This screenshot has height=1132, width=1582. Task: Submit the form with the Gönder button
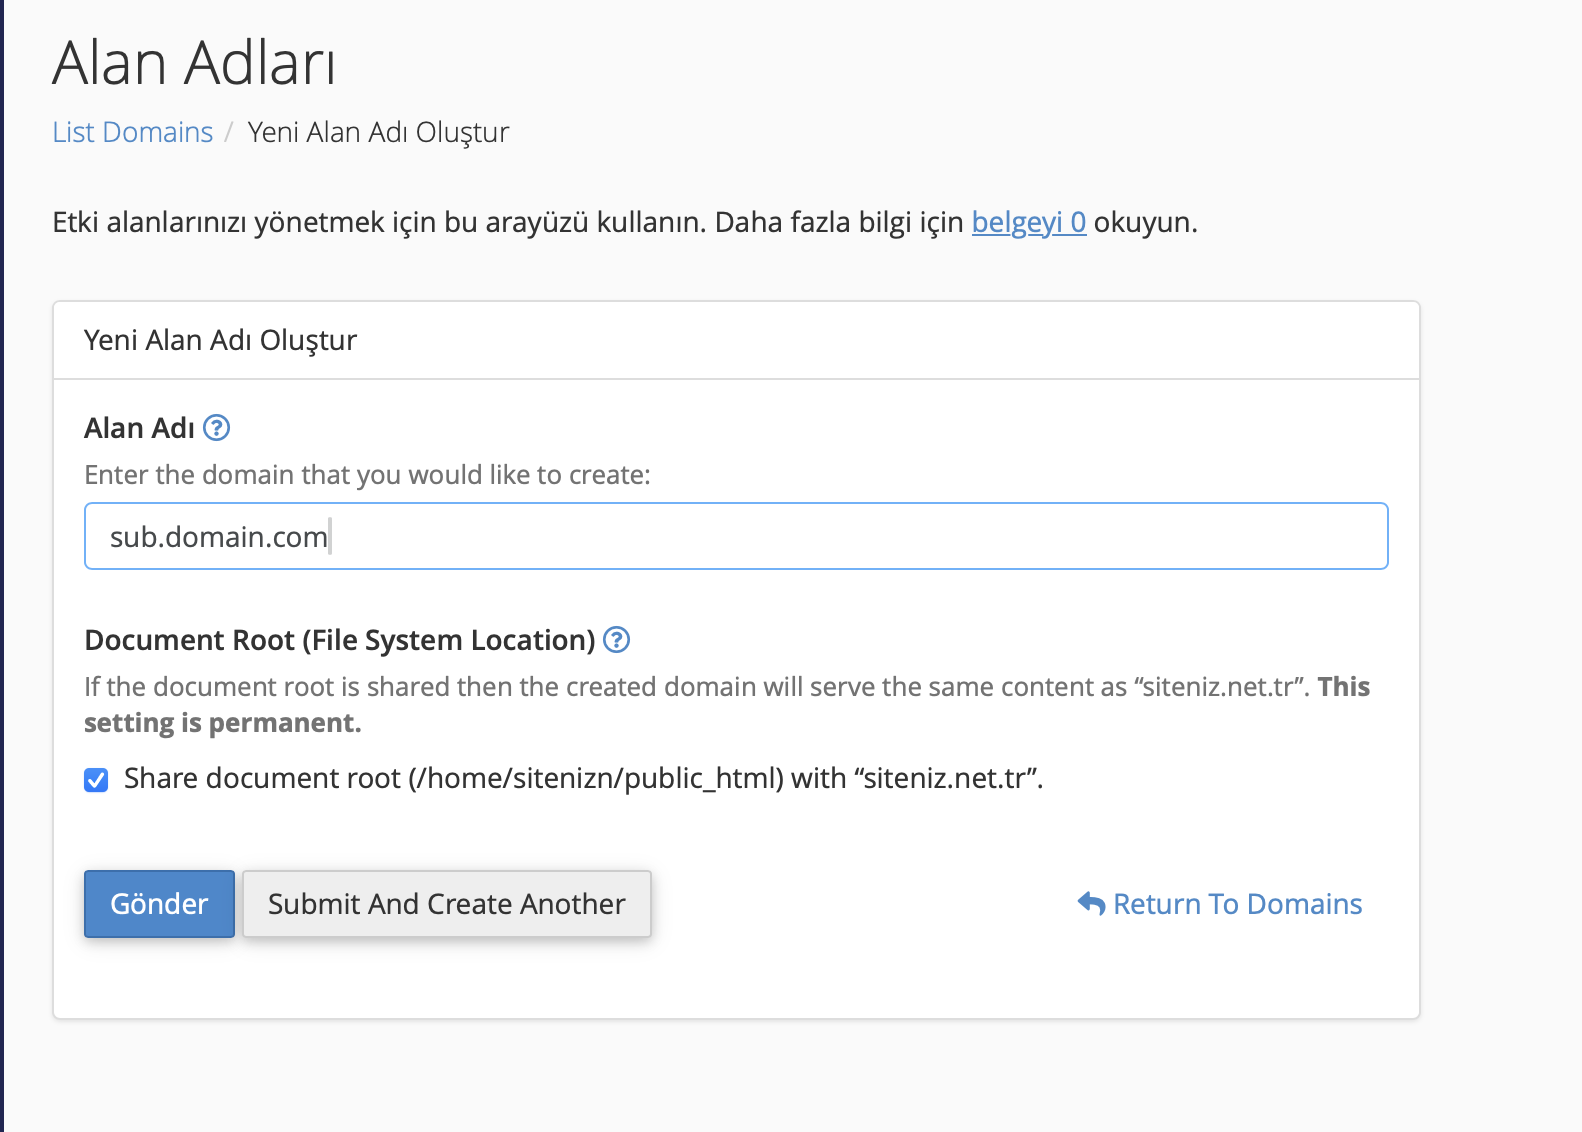pyautogui.click(x=159, y=904)
